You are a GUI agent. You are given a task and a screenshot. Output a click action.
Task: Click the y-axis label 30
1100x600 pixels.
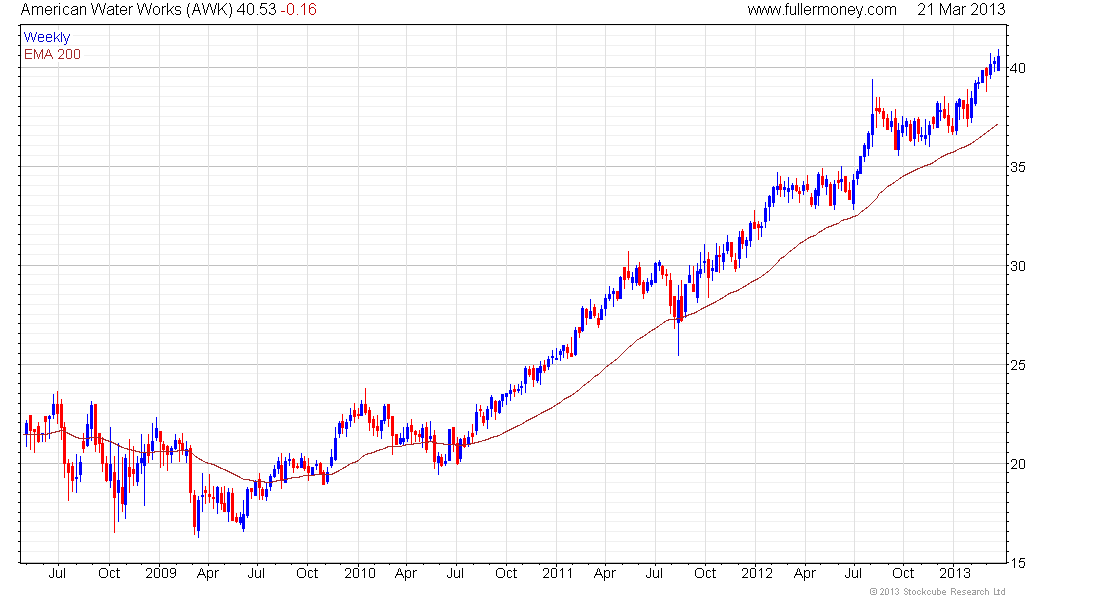coord(1017,266)
